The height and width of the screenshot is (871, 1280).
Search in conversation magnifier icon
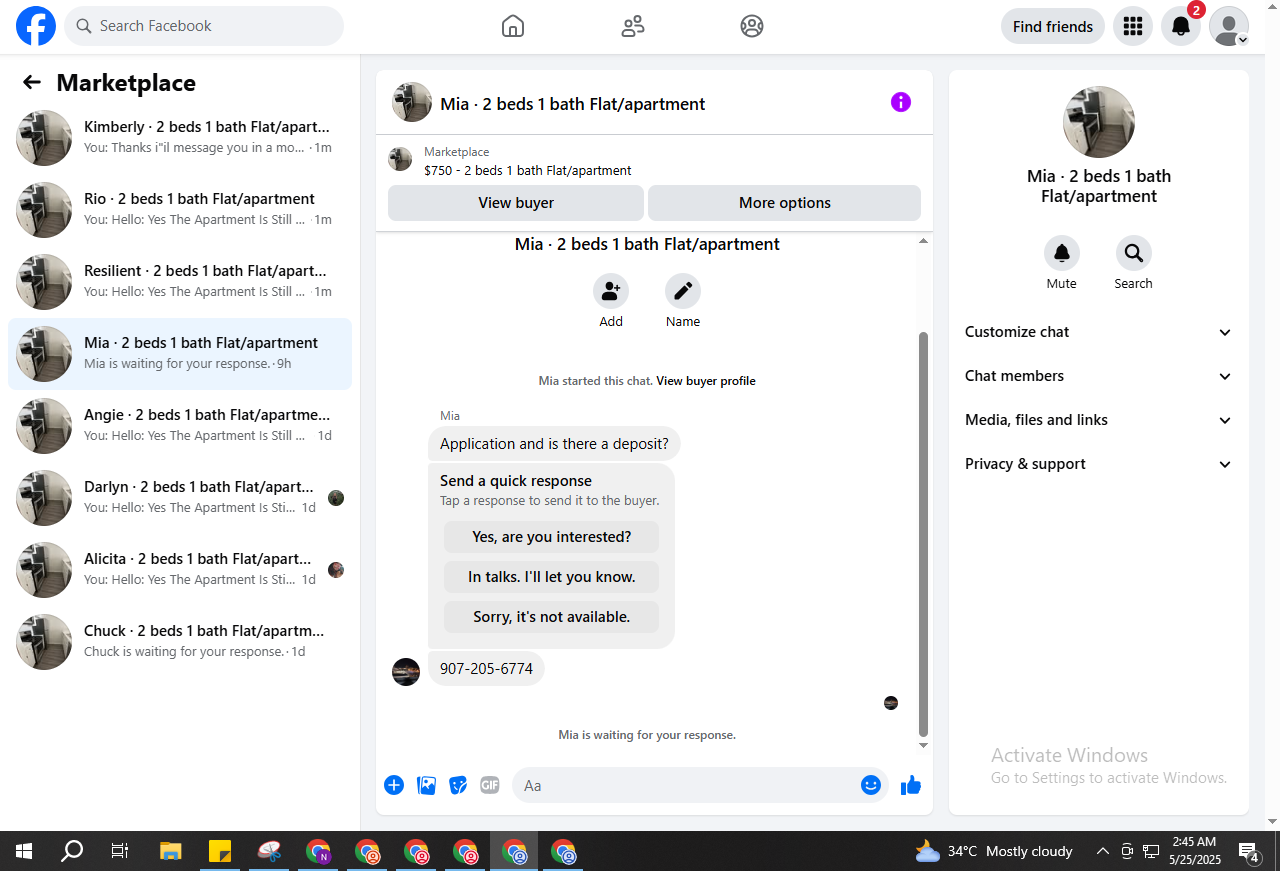click(x=1134, y=253)
